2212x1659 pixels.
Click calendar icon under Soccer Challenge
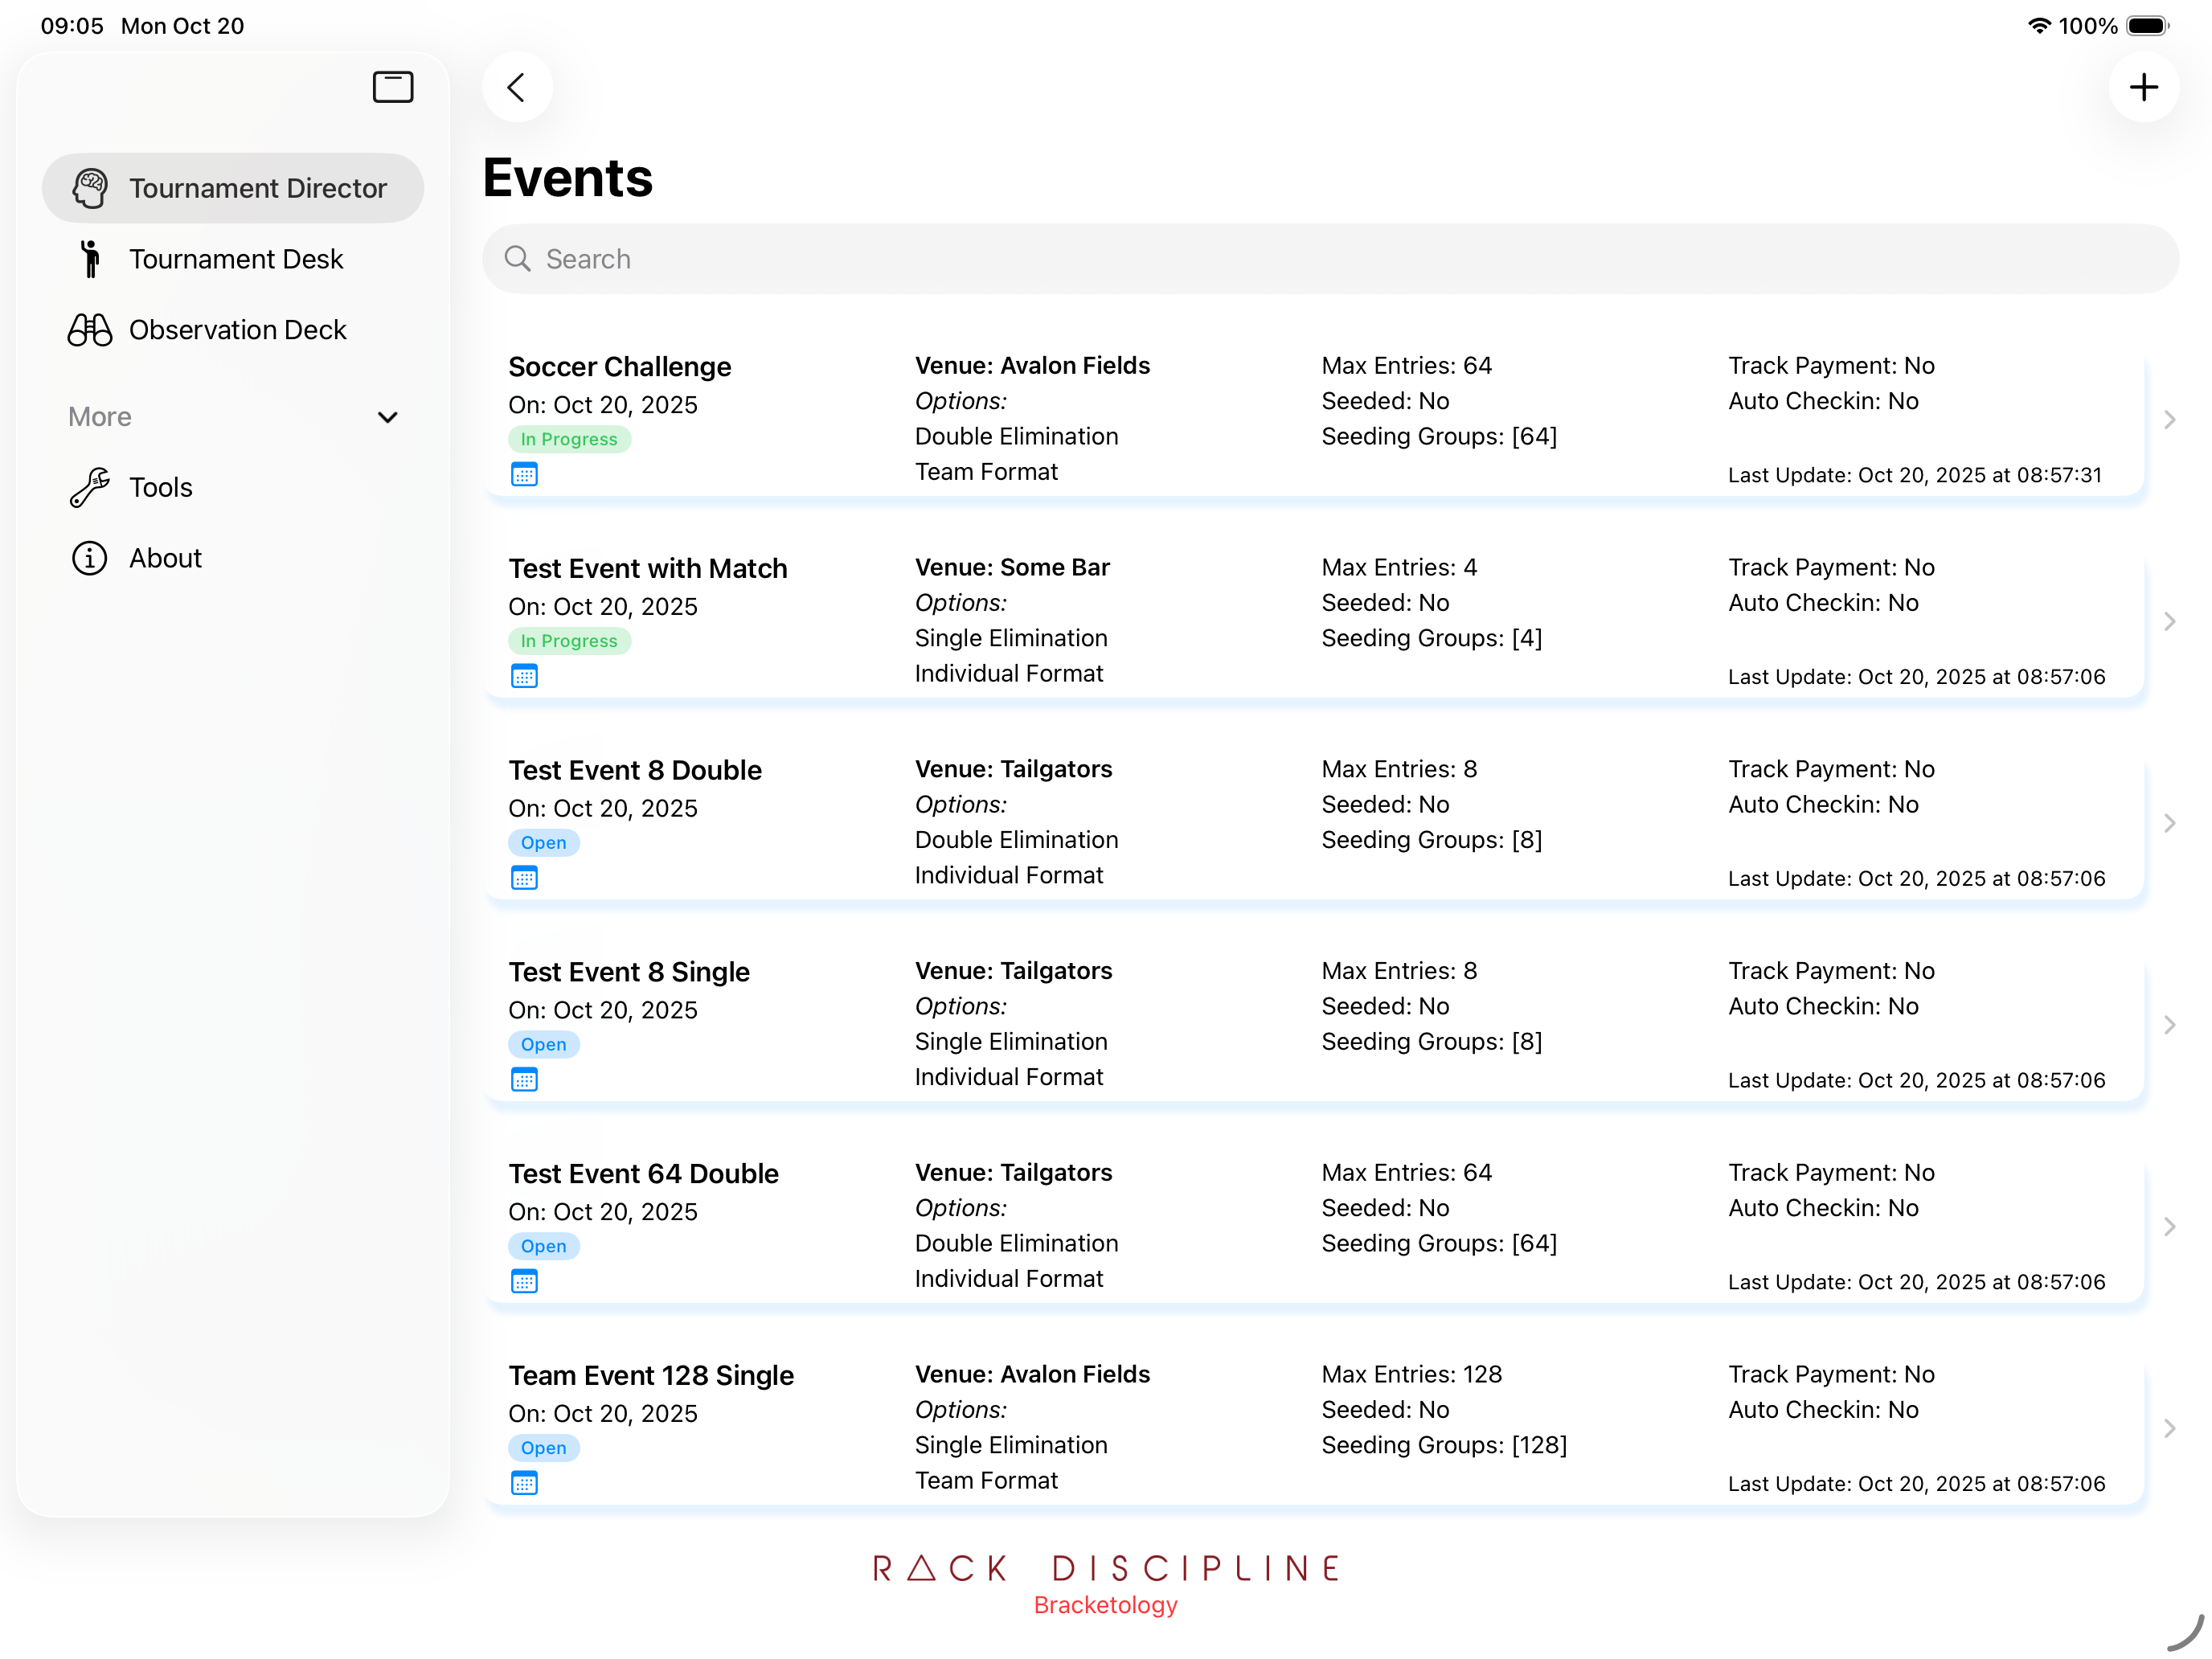524,474
